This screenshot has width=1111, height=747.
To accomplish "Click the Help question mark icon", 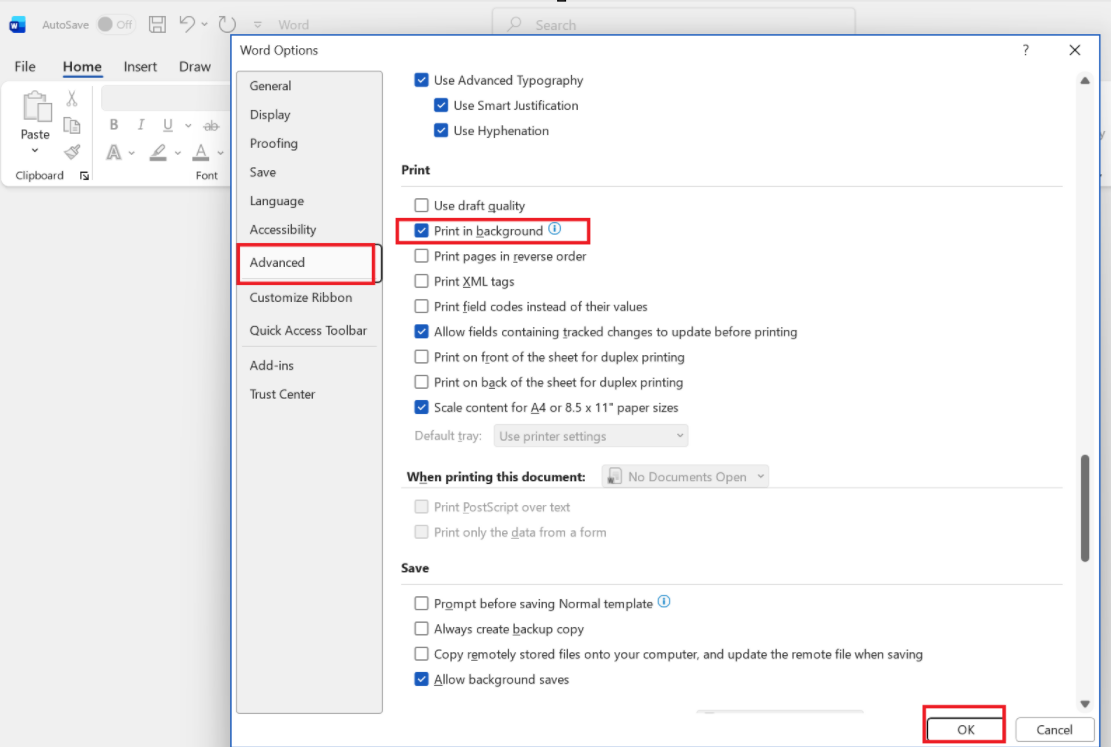I will point(1025,50).
